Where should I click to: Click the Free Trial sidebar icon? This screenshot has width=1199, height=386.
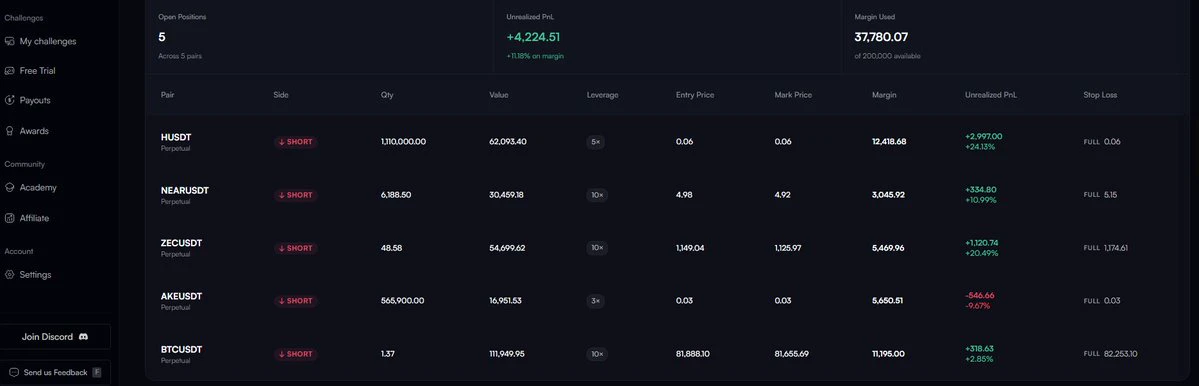click(10, 70)
